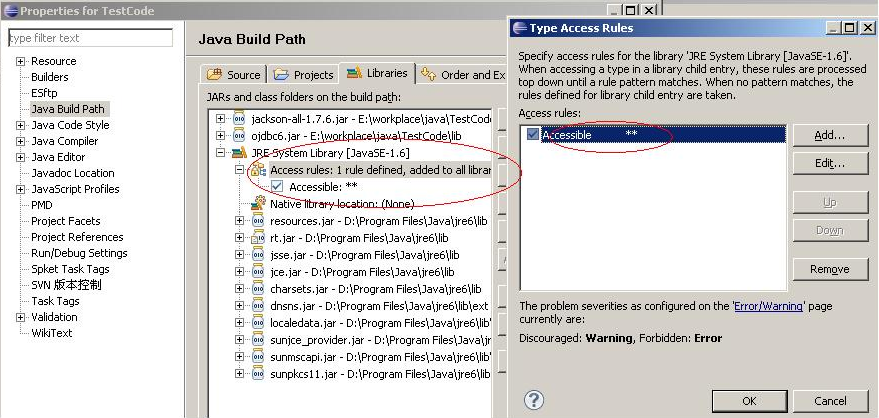
Task: Click the rt.jar jar icon
Action: (258, 238)
